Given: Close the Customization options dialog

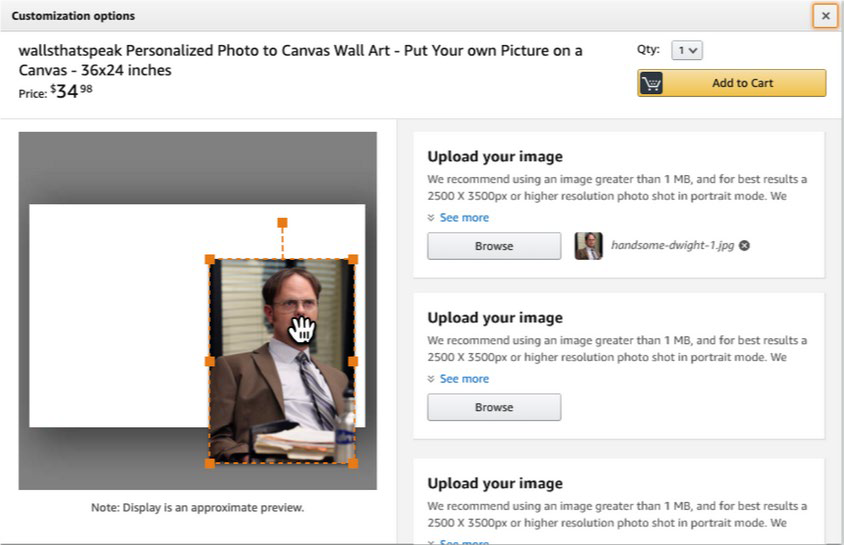Looking at the screenshot, I should [x=825, y=16].
